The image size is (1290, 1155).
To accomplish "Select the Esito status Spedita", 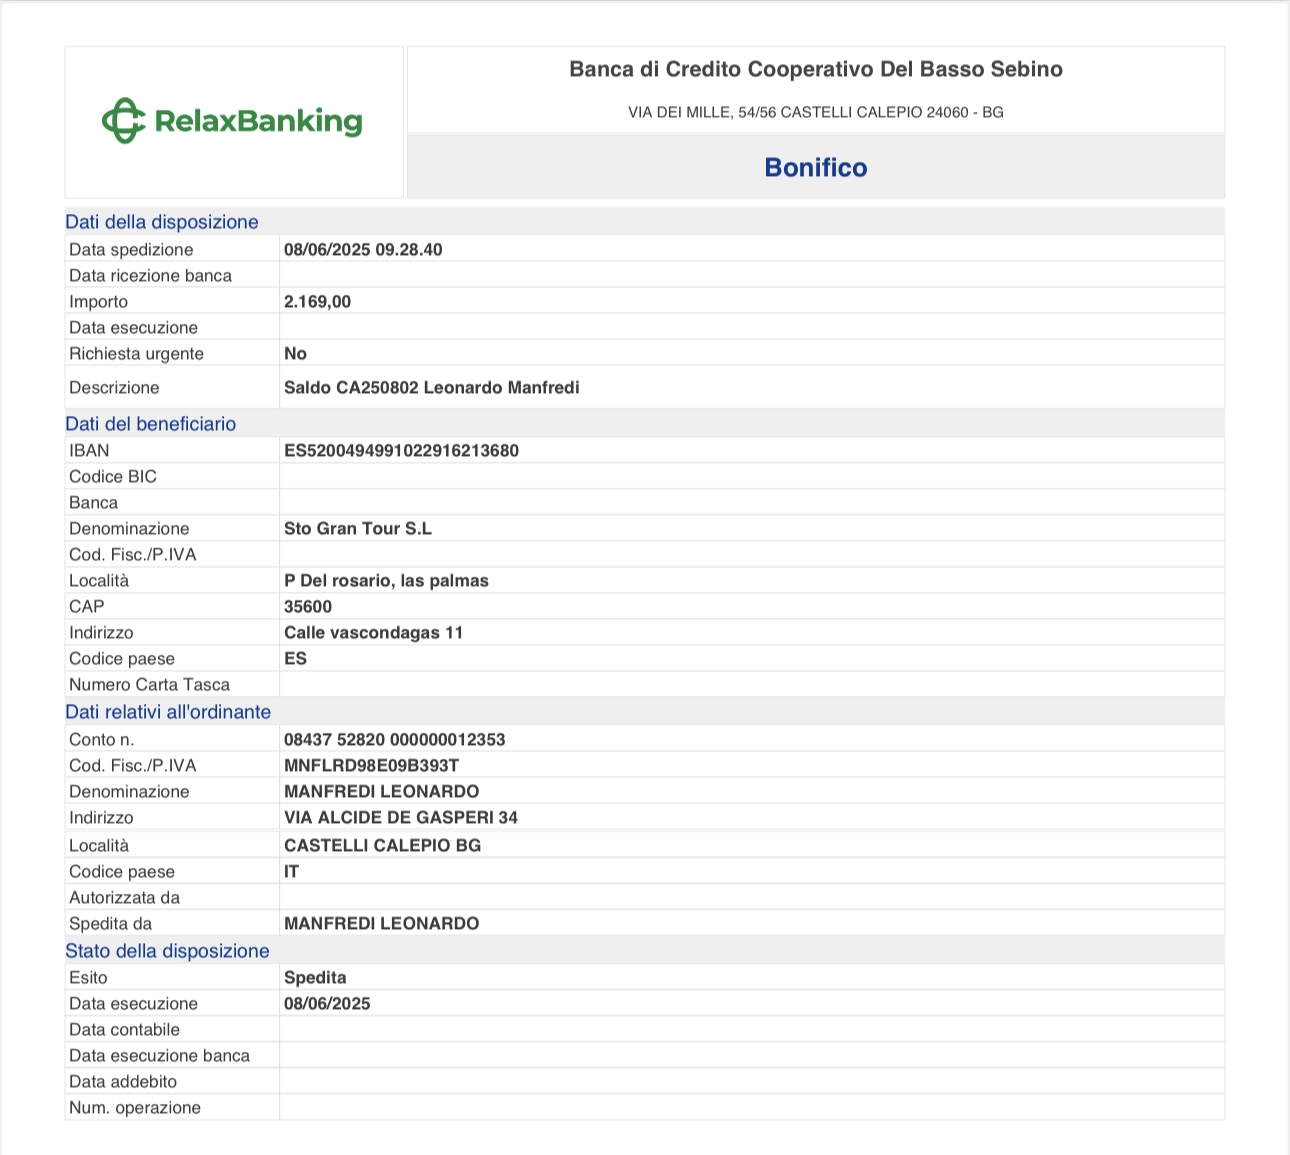I will (x=315, y=977).
